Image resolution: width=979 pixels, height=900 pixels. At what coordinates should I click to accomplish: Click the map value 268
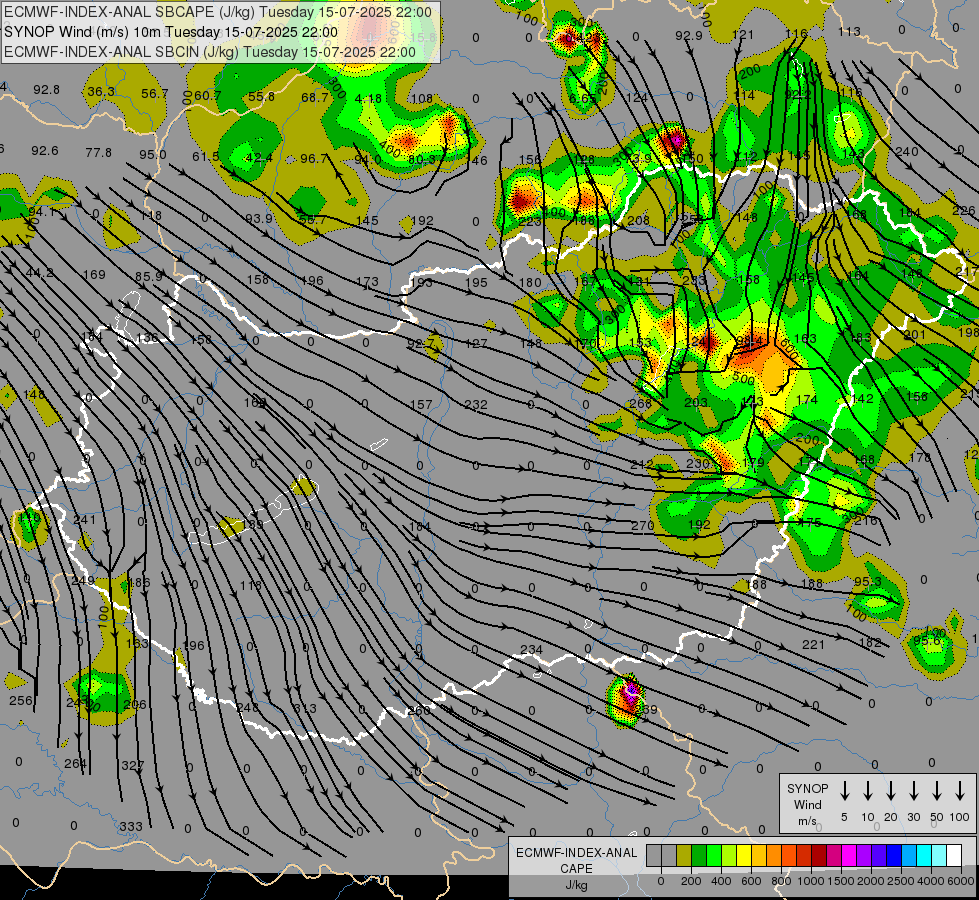point(641,403)
